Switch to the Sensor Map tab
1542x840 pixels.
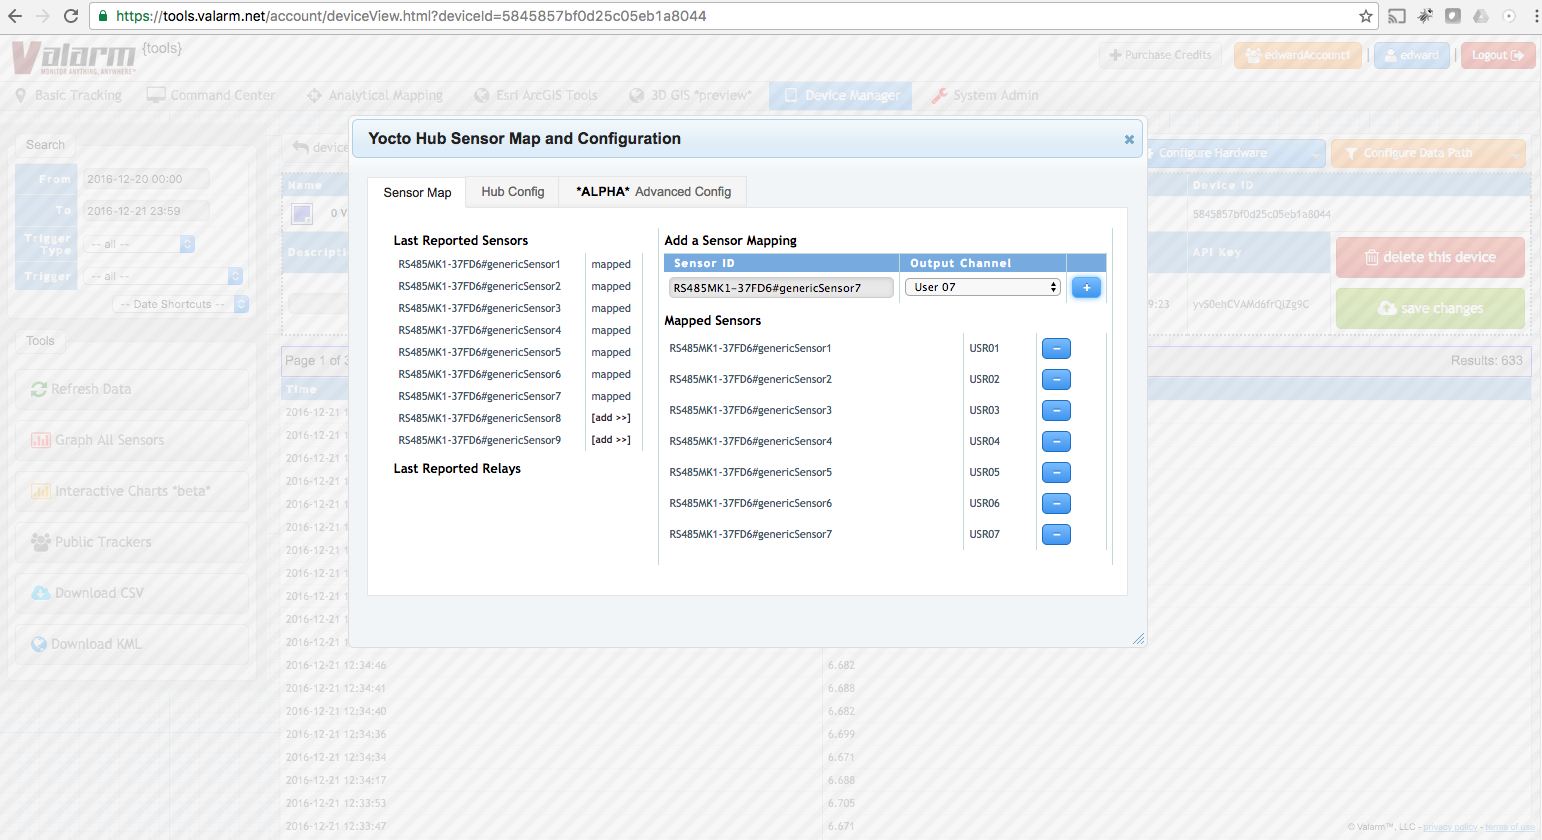coord(417,192)
